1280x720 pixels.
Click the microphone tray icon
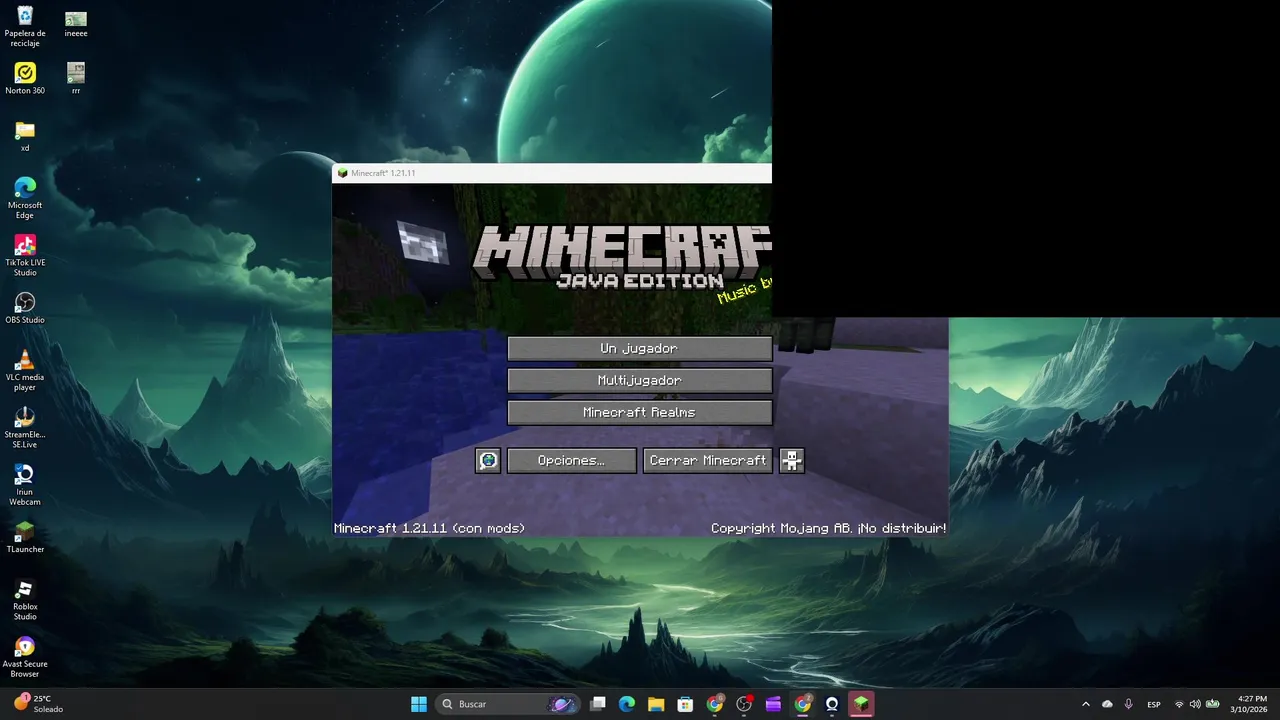click(x=1129, y=704)
